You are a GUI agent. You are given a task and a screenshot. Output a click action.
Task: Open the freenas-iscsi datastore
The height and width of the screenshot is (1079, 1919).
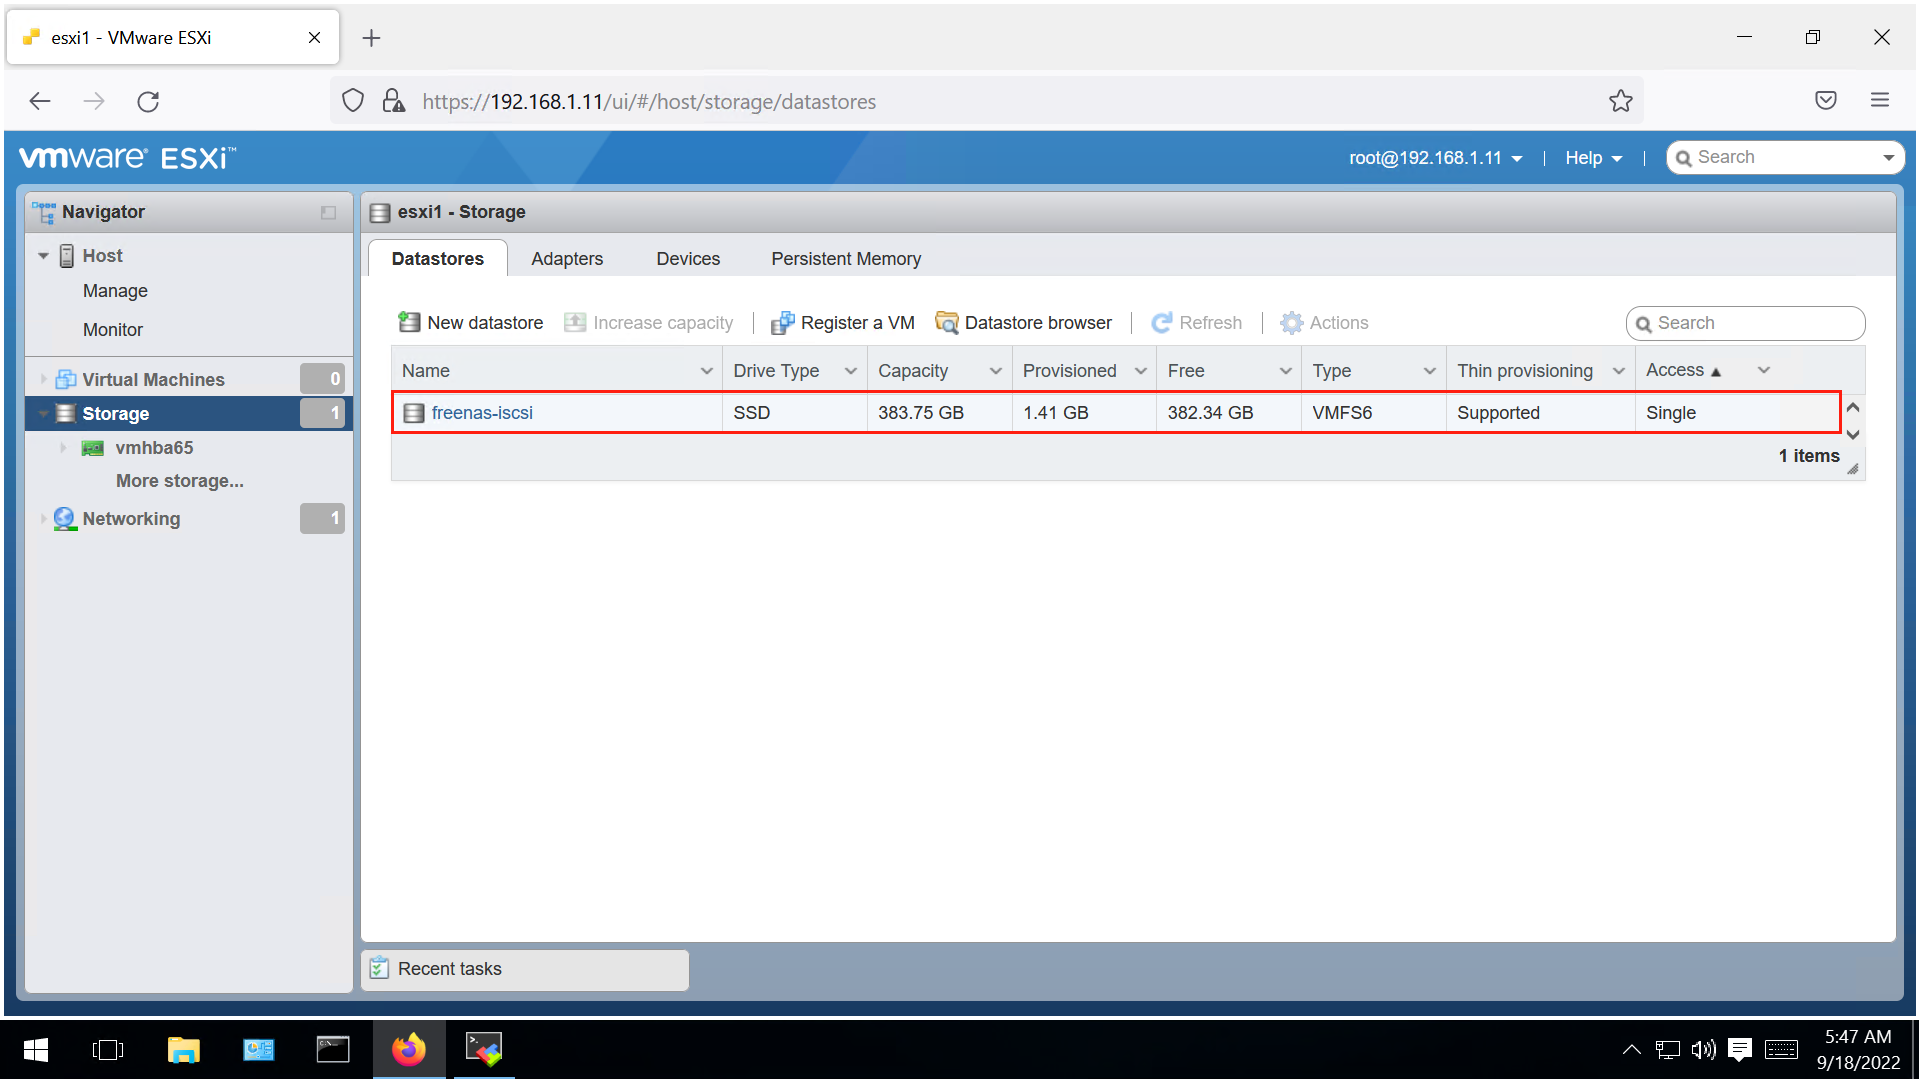481,412
